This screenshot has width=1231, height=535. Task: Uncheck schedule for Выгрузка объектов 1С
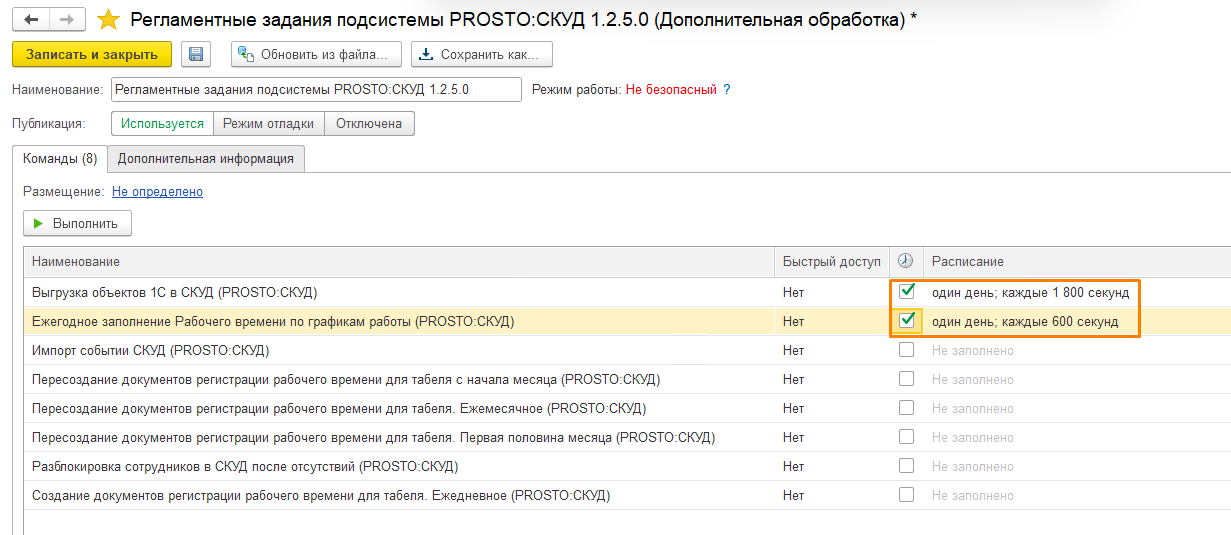tap(906, 292)
